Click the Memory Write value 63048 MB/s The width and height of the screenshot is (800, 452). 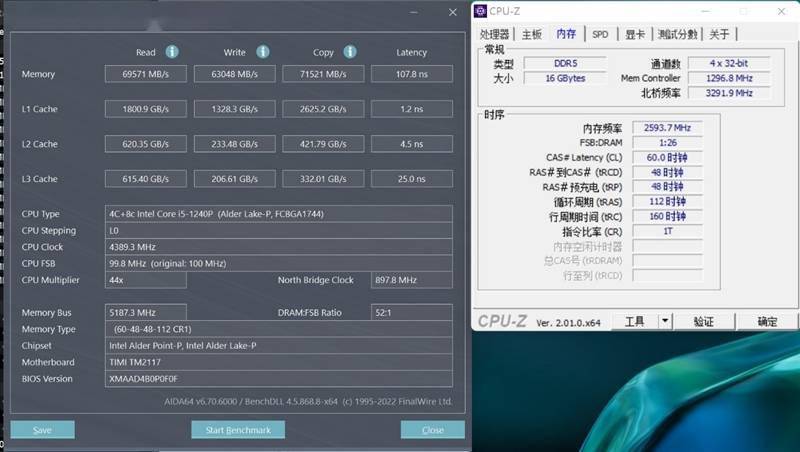(x=235, y=74)
